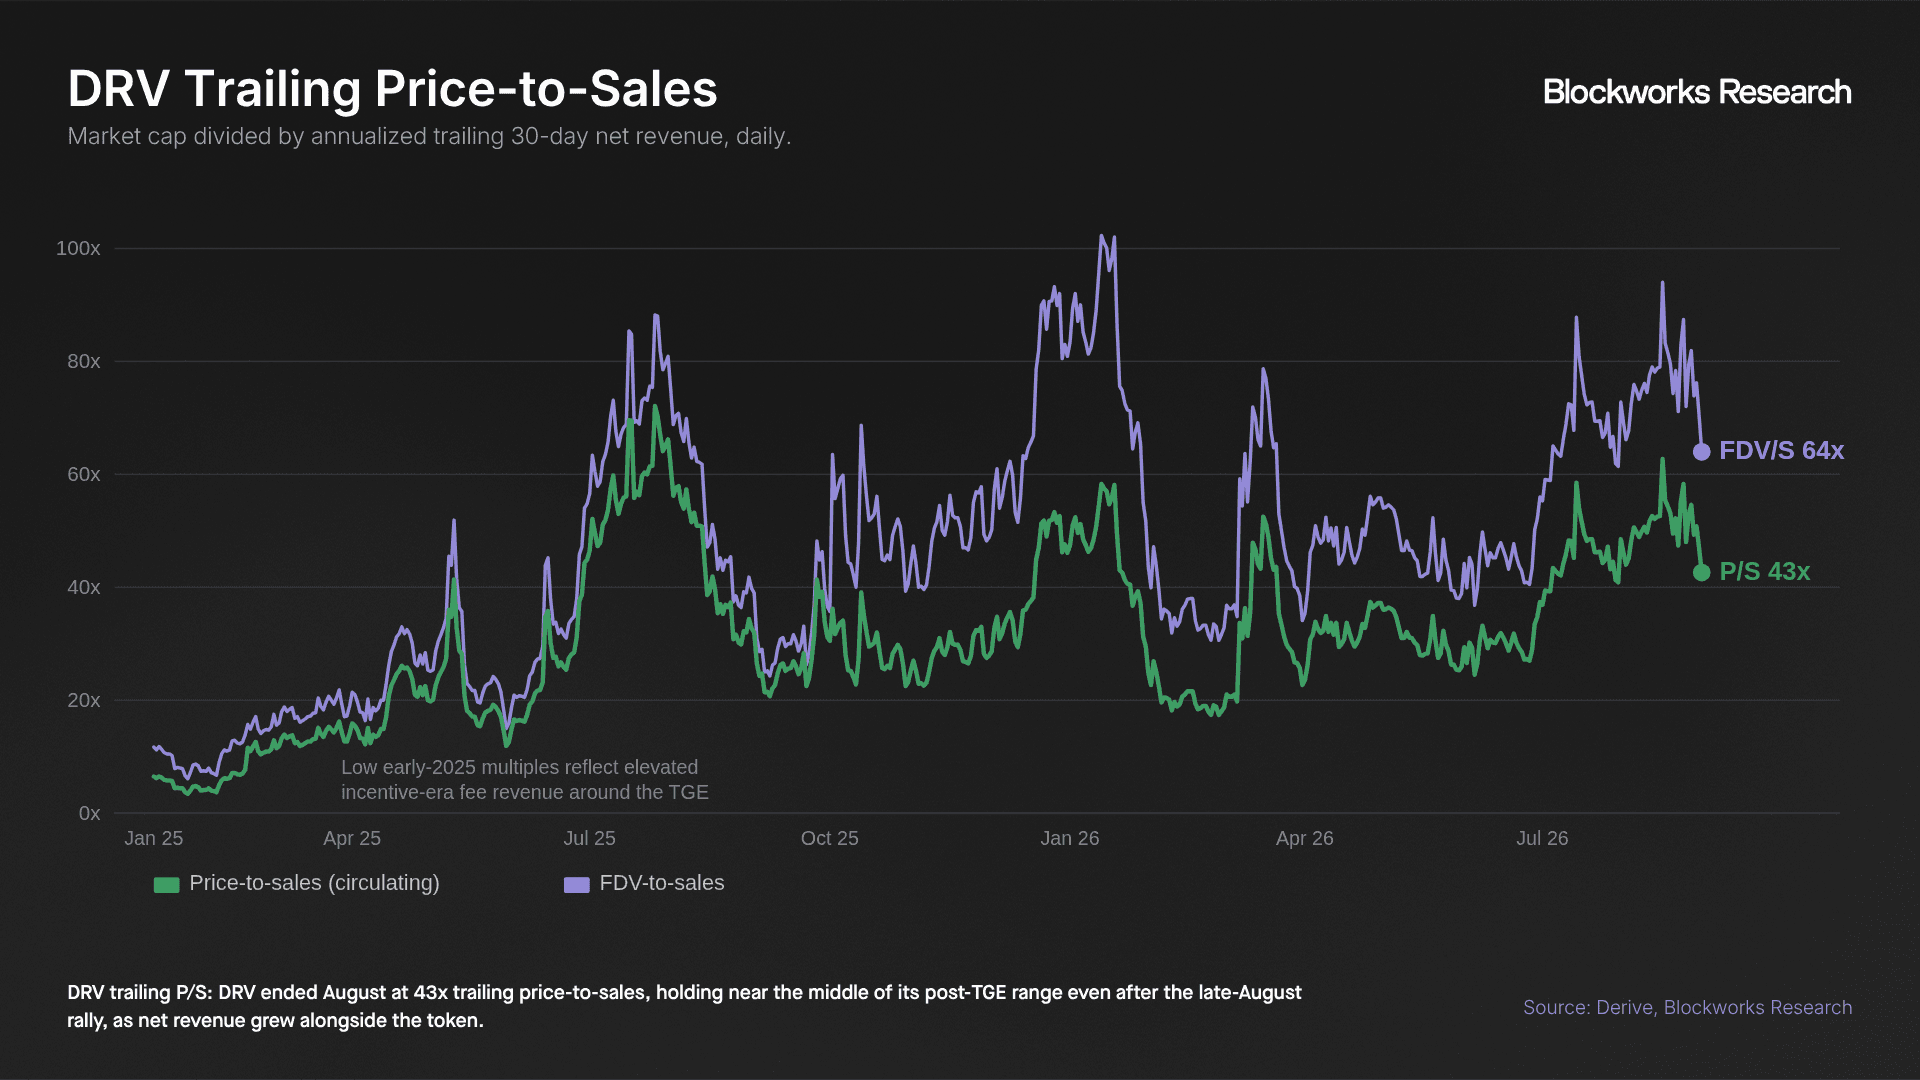Click the 'DRV Trailing Price-to-Sales' title
Screen dimensions: 1920x1080
(392, 89)
